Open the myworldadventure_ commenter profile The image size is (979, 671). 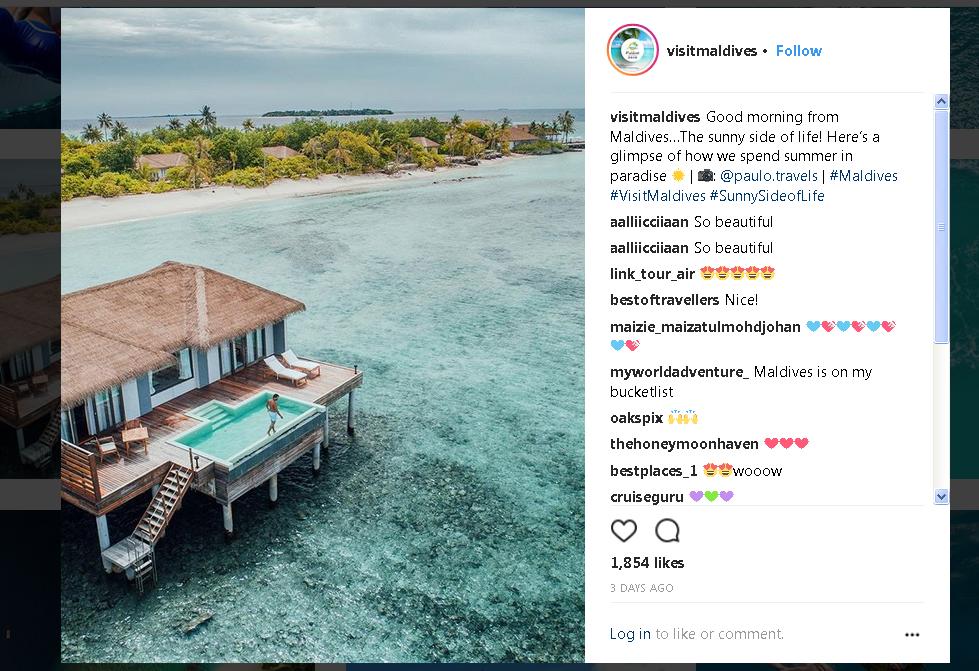(679, 372)
